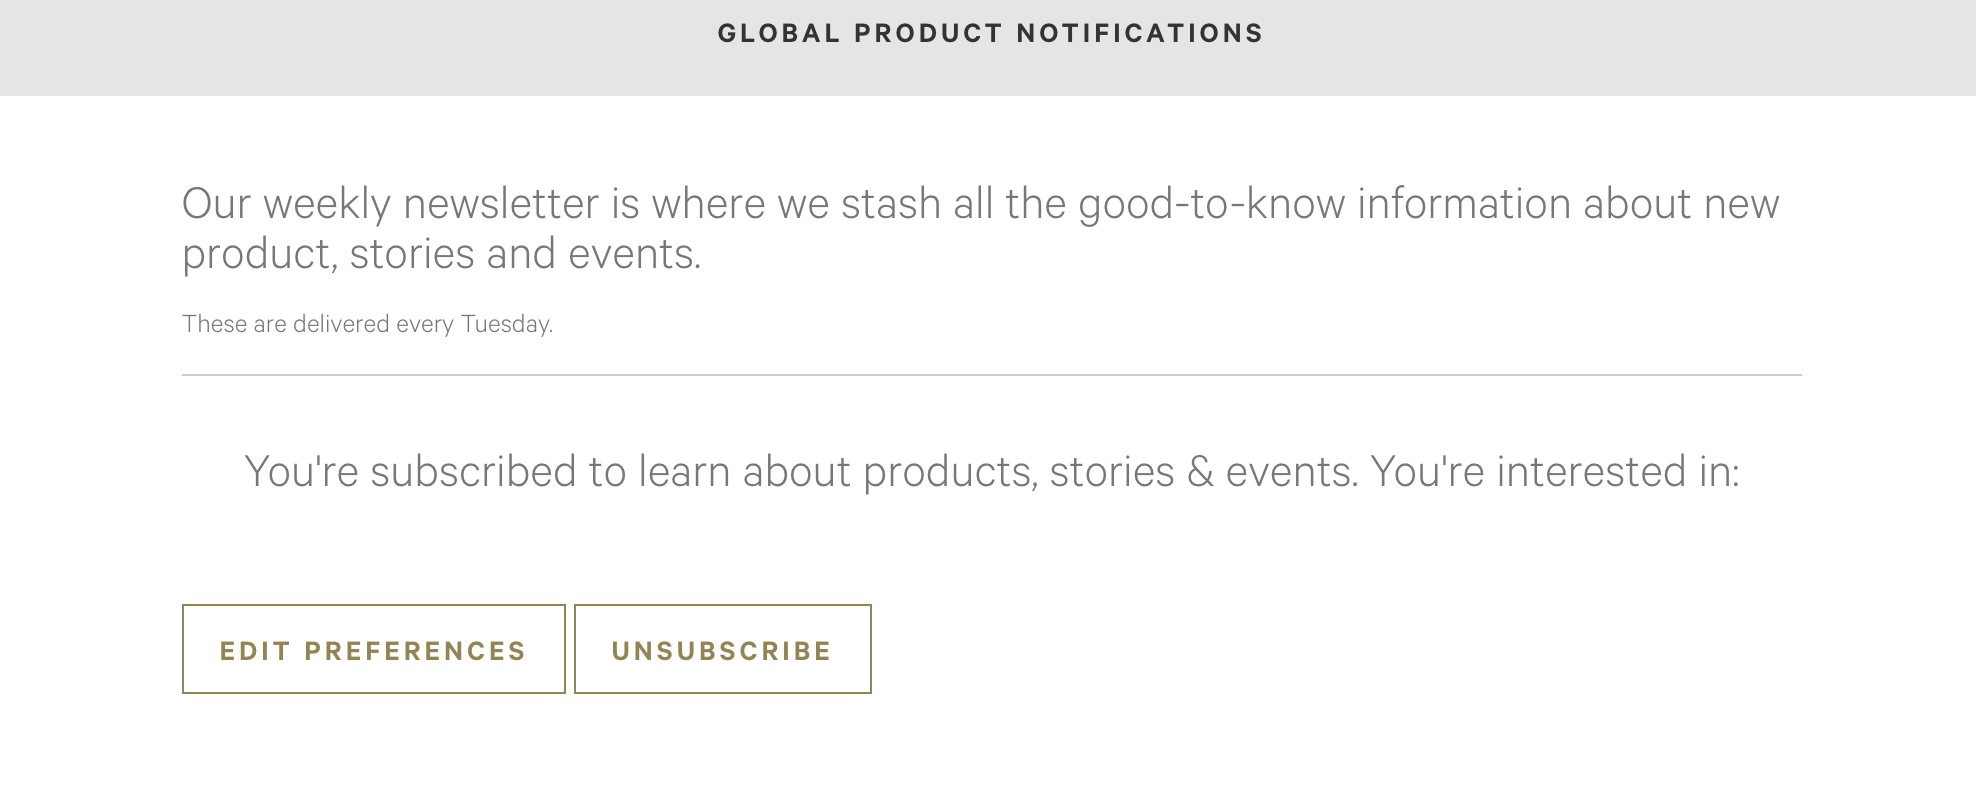
Task: Click 'product, stories and events.' line
Action: (x=441, y=254)
